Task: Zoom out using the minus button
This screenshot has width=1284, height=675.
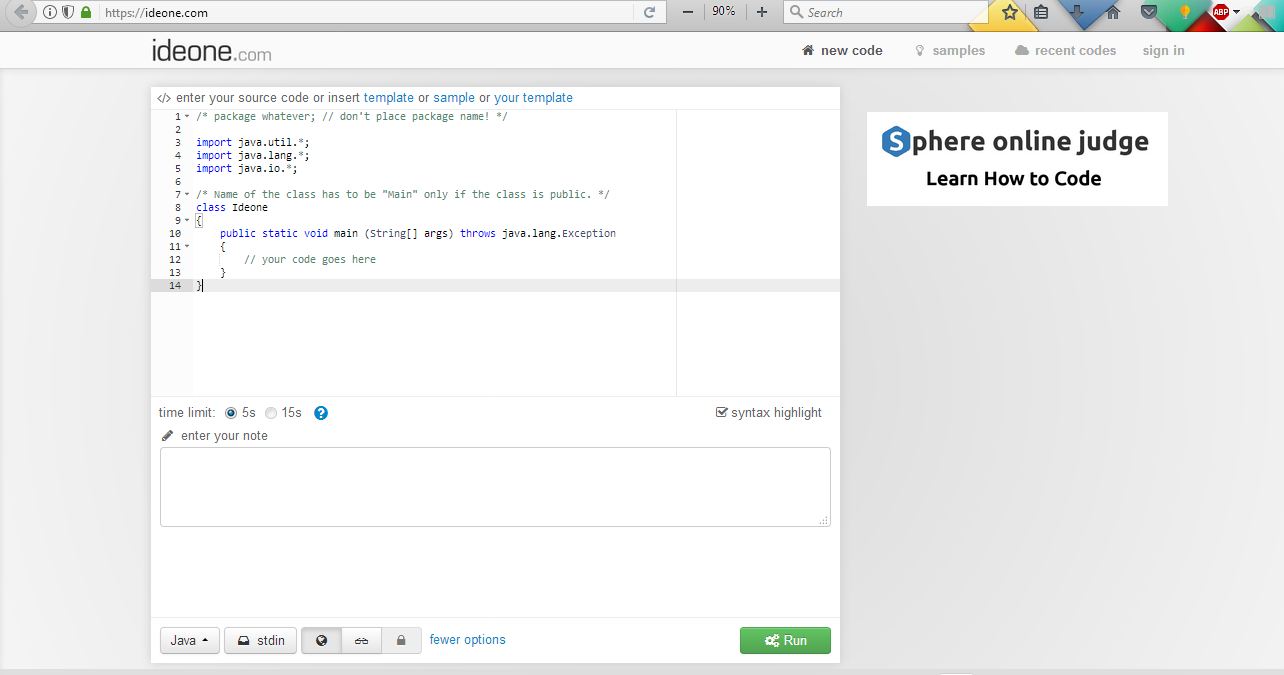Action: tap(688, 12)
